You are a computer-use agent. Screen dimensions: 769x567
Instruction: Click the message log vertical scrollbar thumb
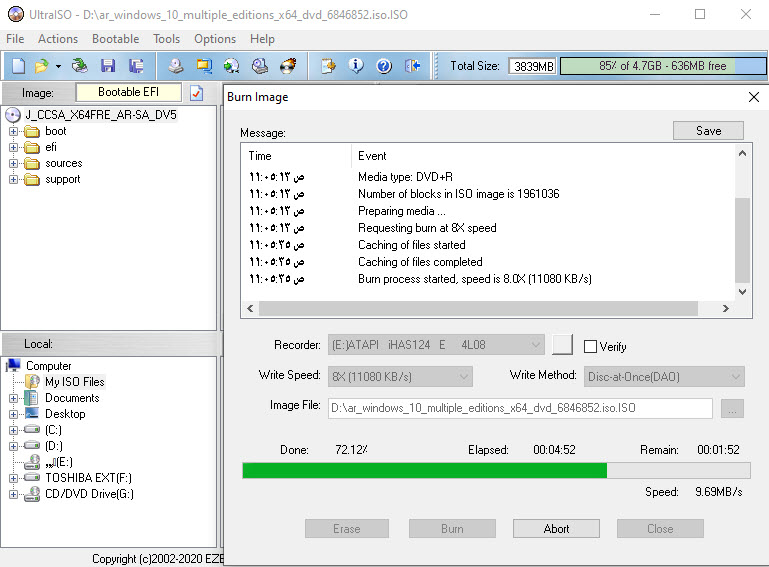(743, 240)
